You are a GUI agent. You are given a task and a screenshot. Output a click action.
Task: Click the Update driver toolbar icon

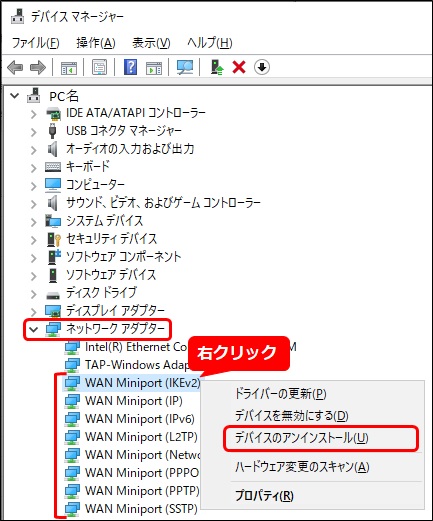(217, 67)
